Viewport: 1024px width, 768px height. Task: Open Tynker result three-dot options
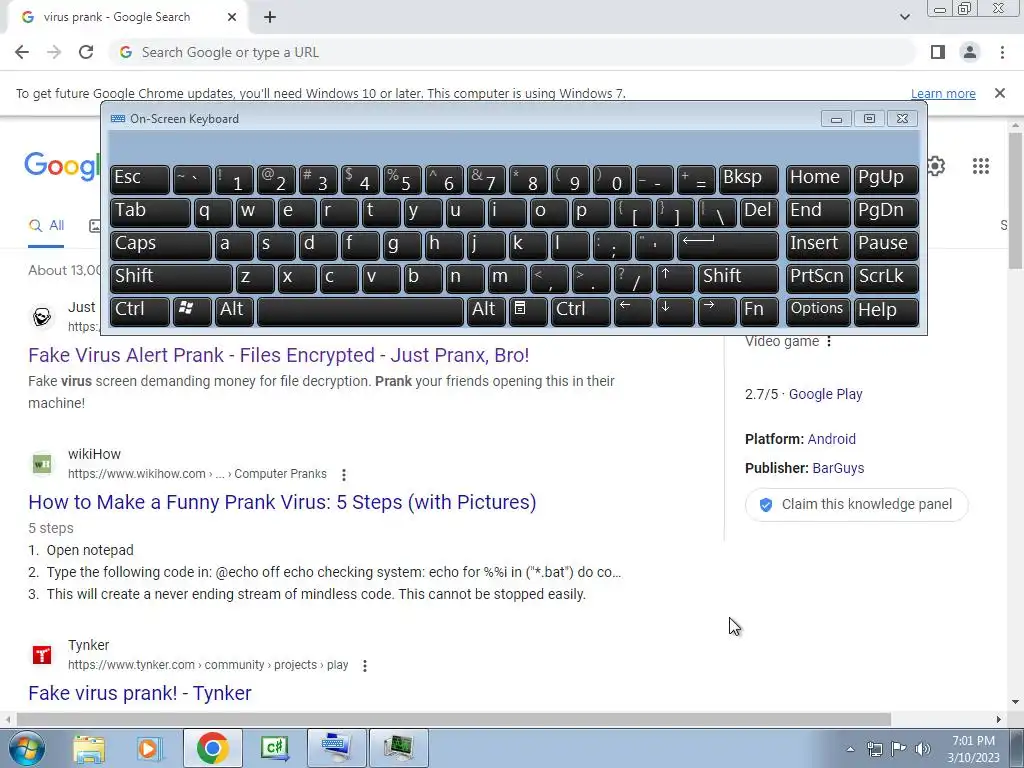pyautogui.click(x=364, y=665)
